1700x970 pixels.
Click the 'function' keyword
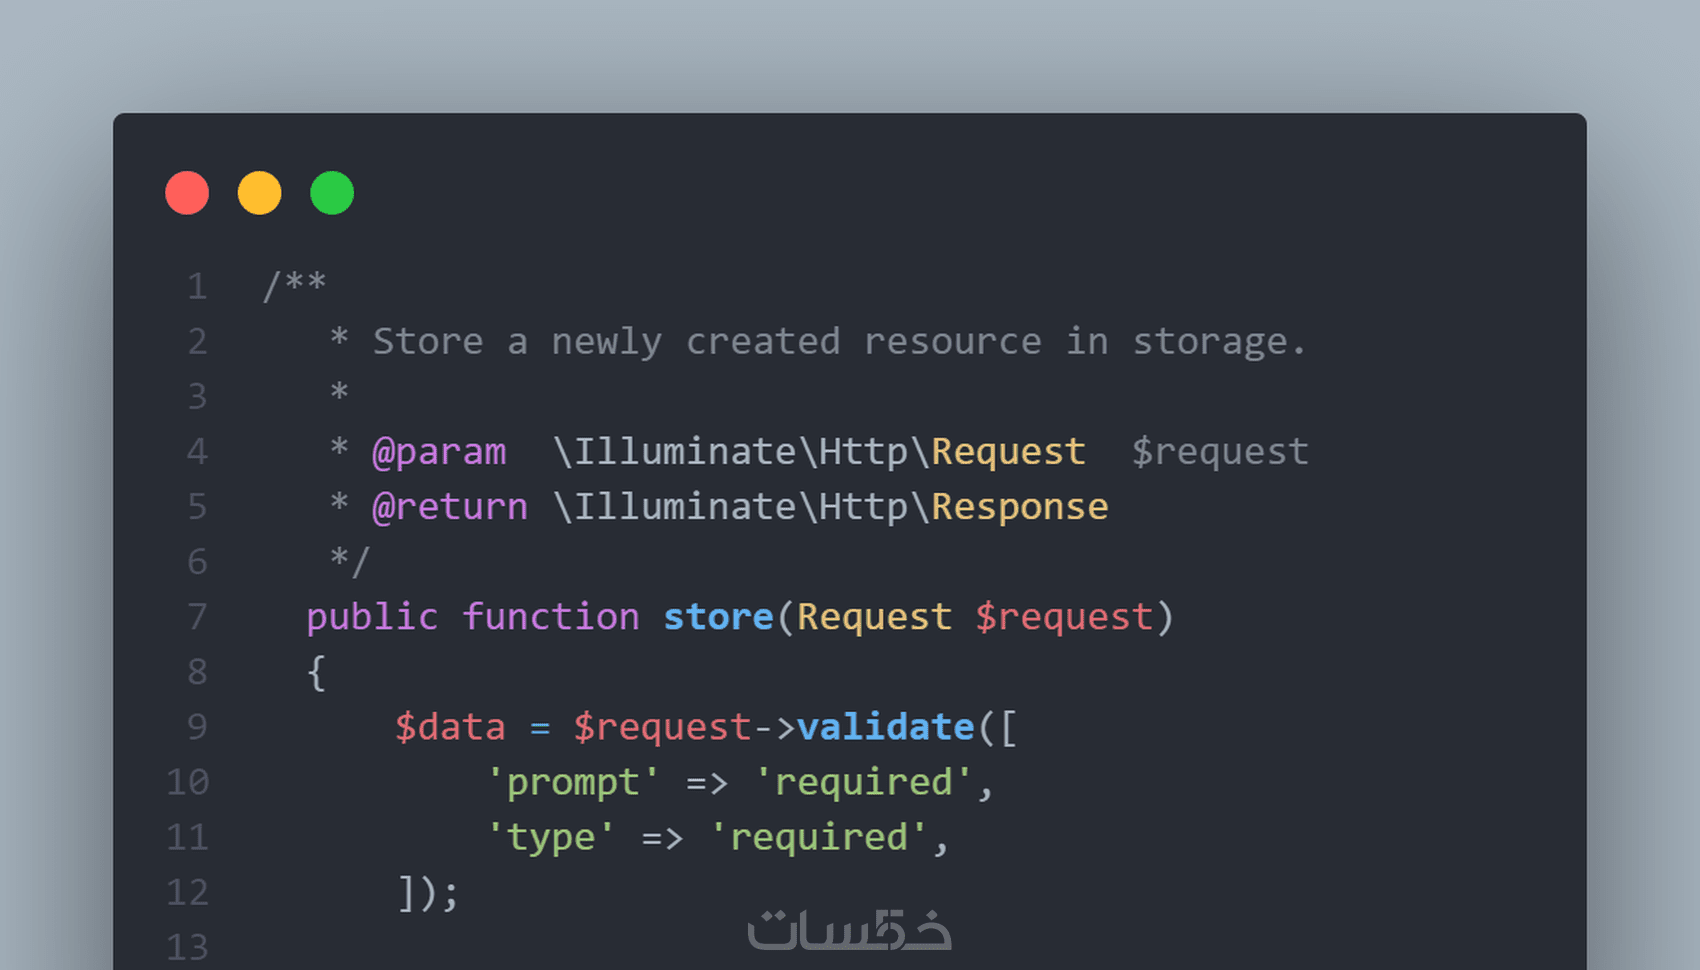click(x=551, y=617)
